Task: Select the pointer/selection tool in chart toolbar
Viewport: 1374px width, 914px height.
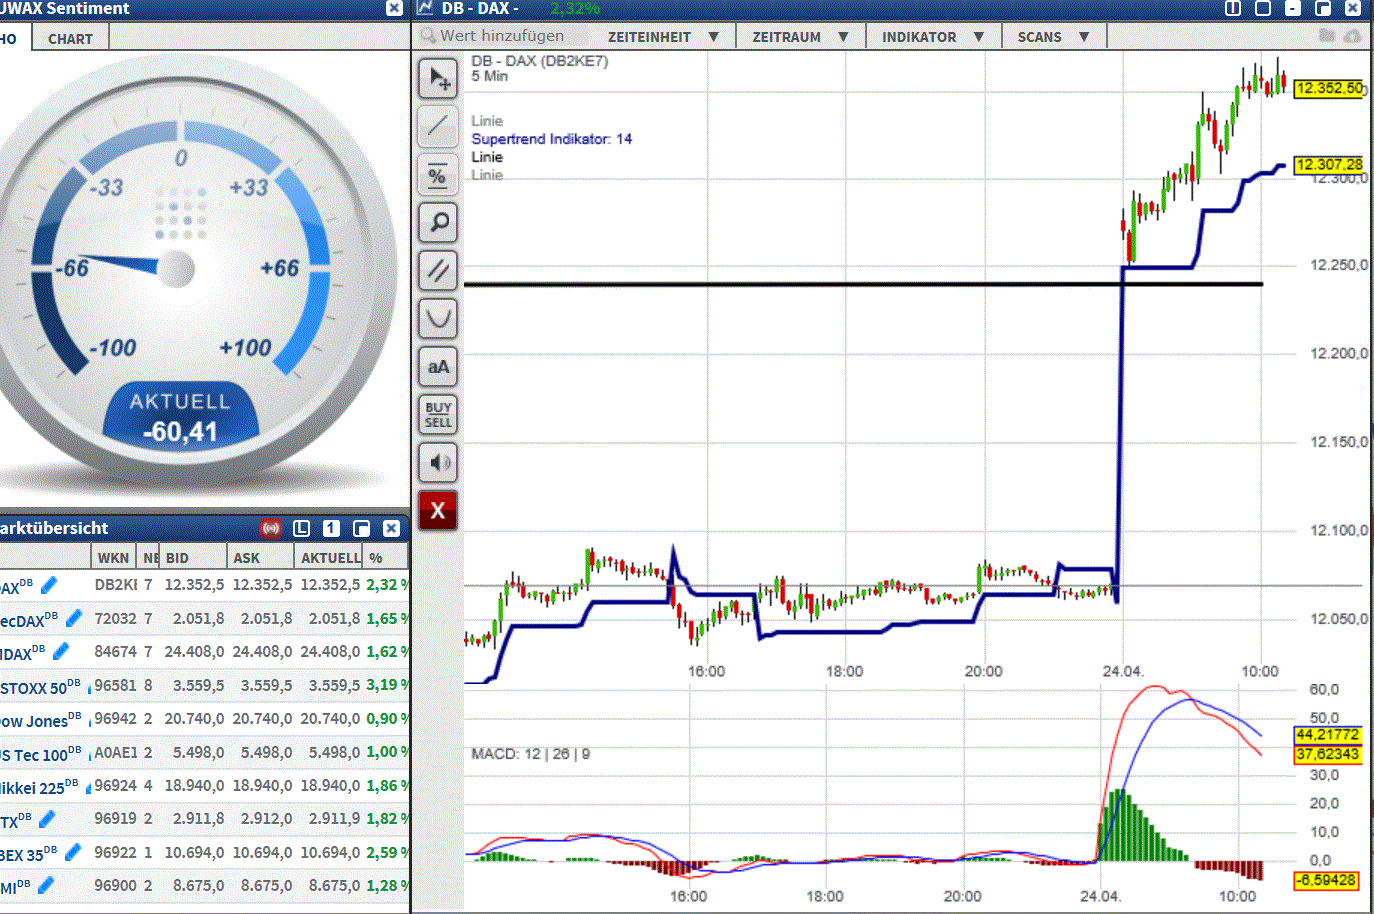Action: pos(438,78)
